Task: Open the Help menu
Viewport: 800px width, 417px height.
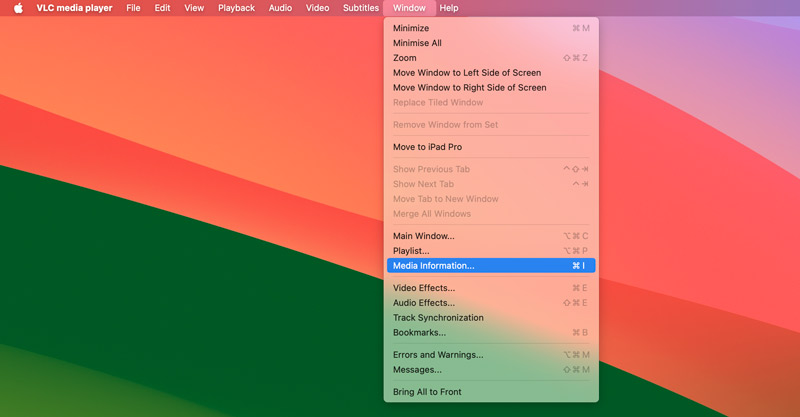Action: pyautogui.click(x=449, y=8)
